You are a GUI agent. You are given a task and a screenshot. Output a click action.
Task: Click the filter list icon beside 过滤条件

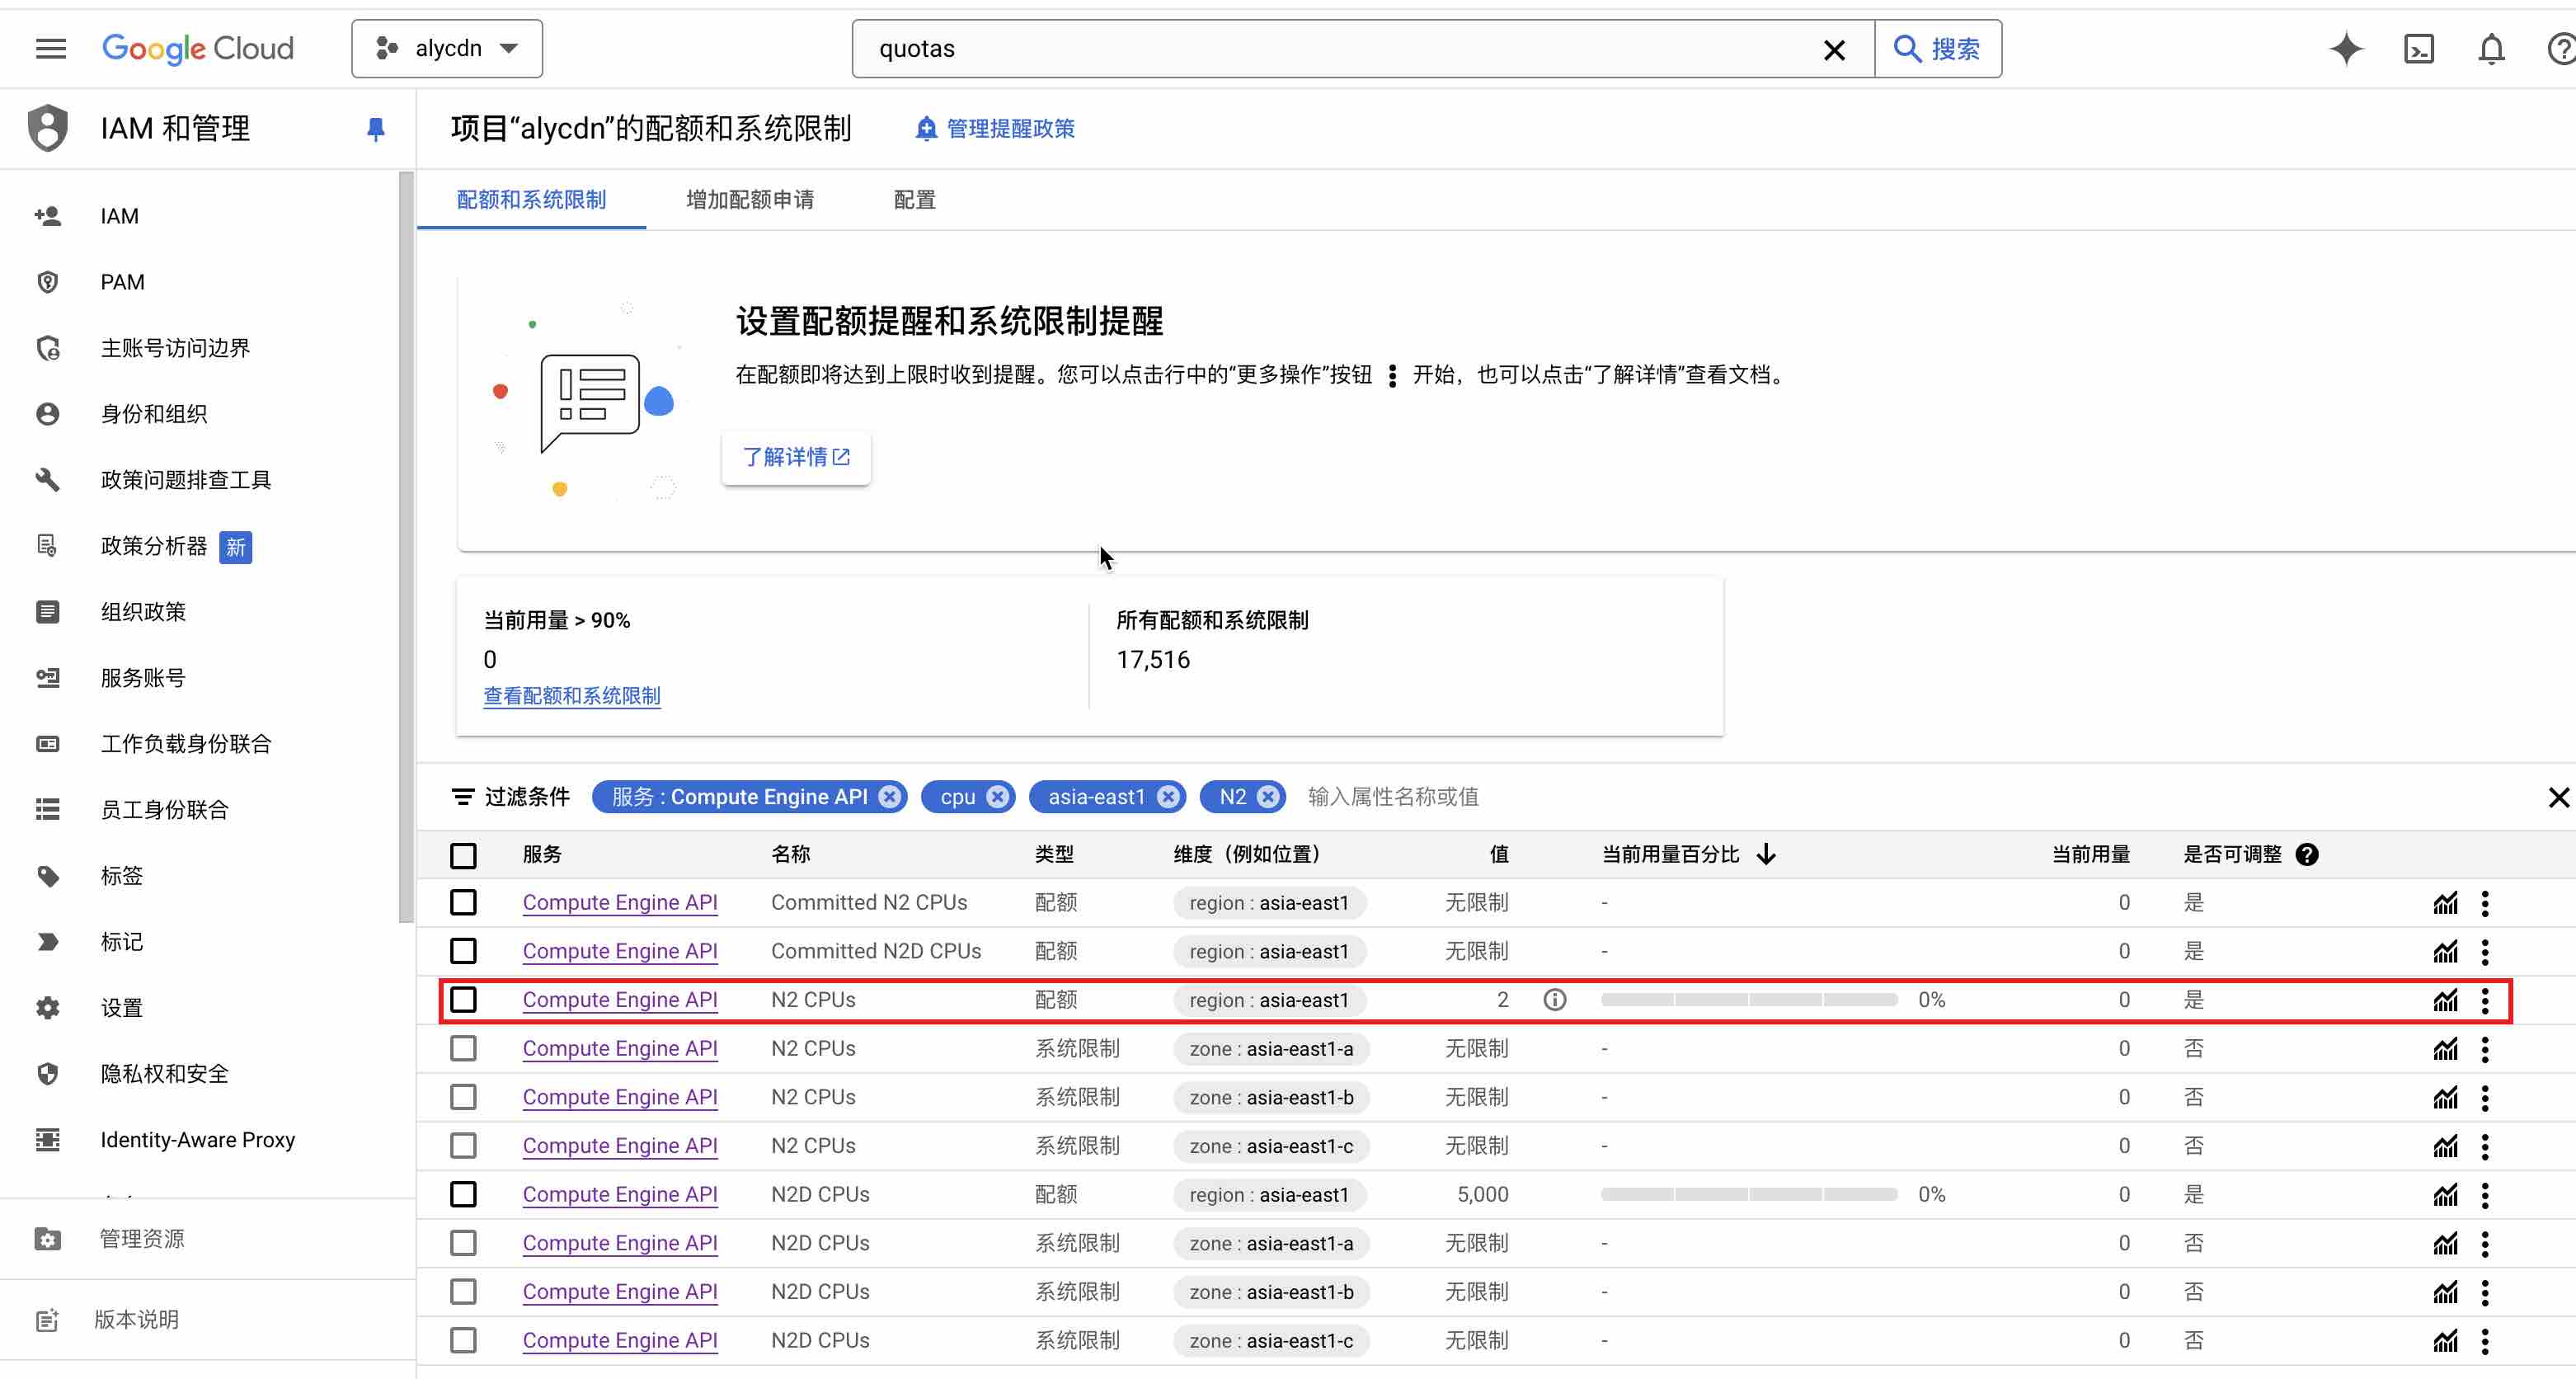(462, 797)
